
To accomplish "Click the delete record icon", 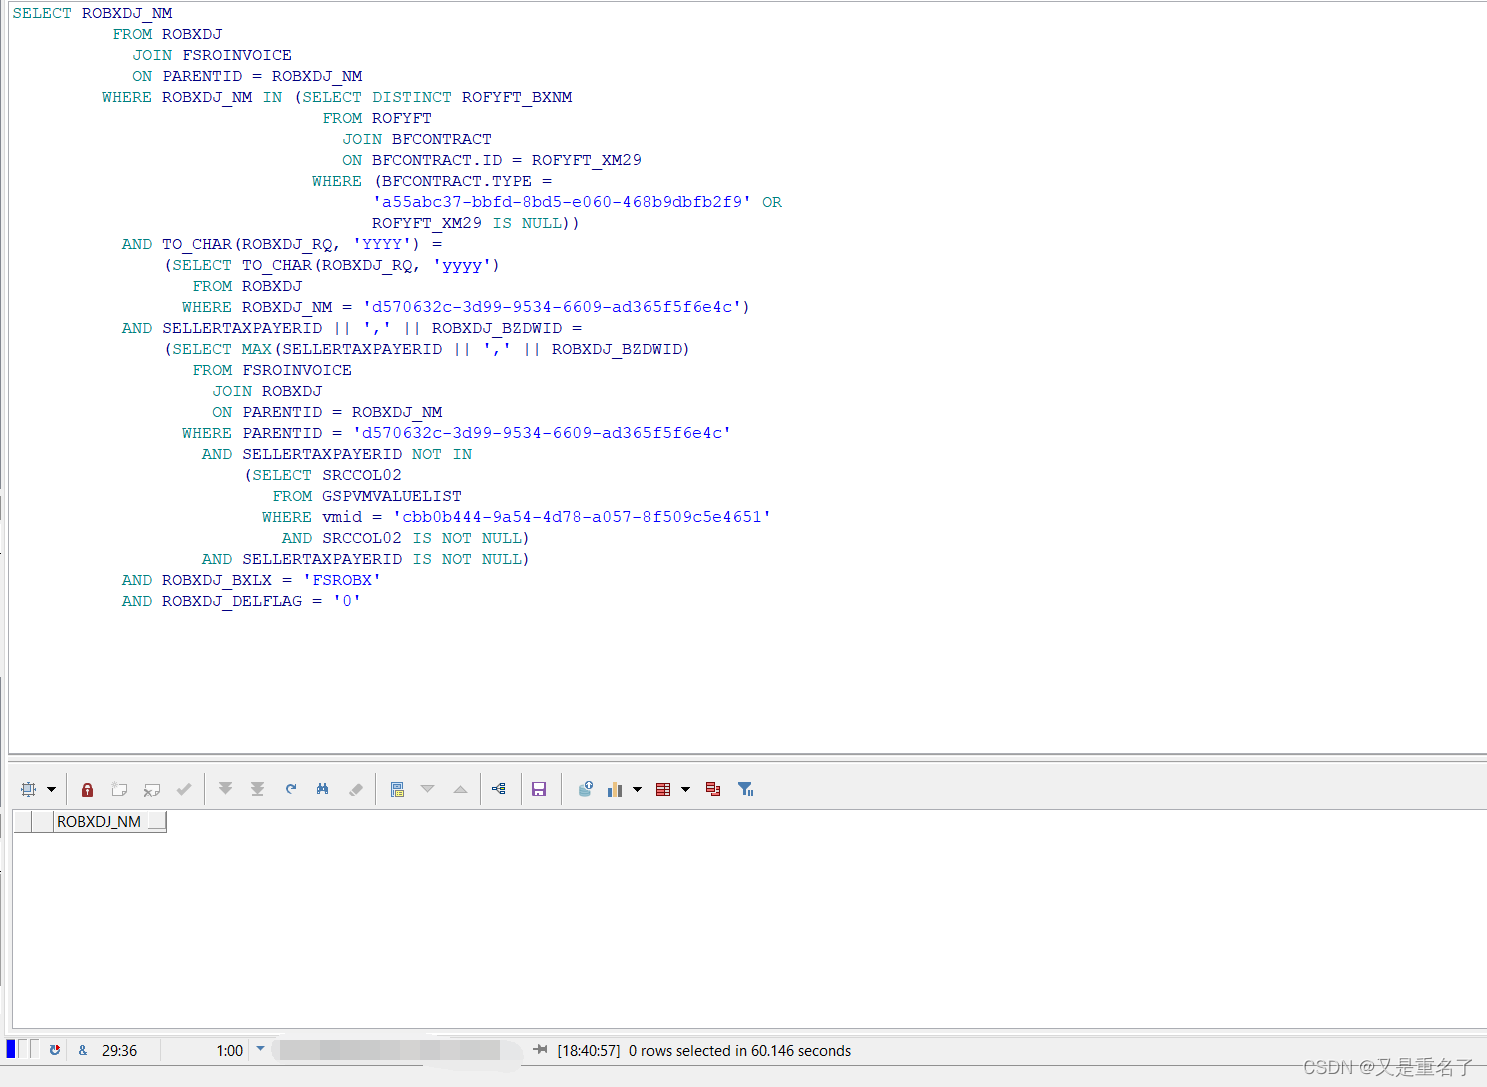I will point(152,789).
